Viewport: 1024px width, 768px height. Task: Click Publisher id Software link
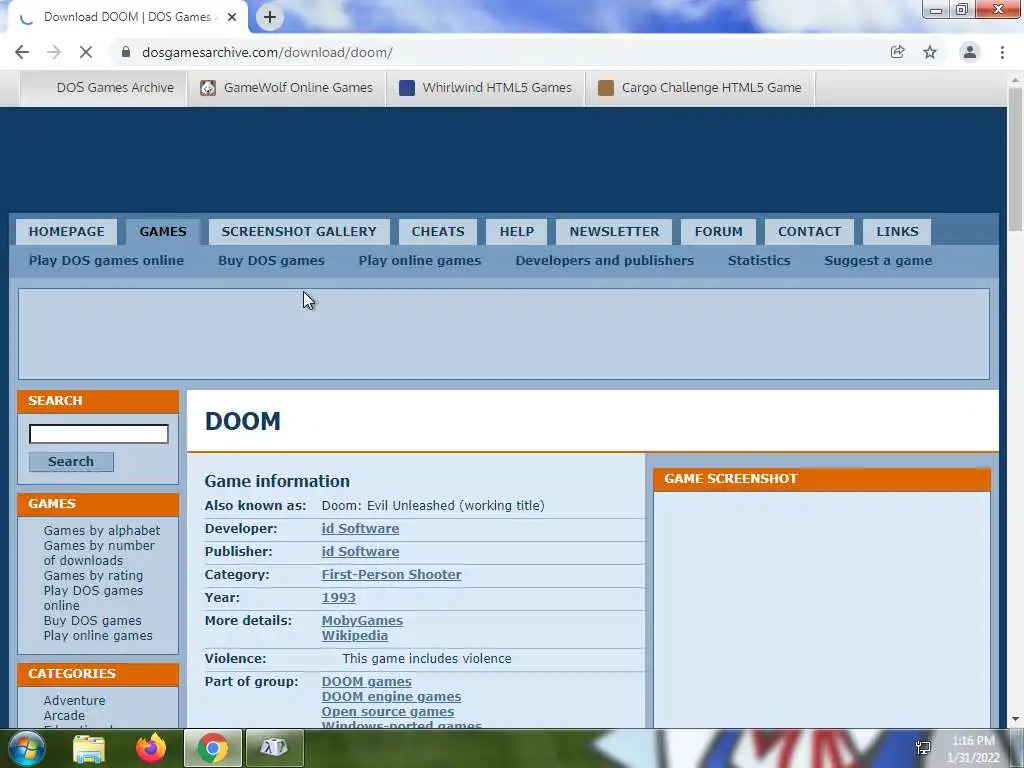(360, 551)
